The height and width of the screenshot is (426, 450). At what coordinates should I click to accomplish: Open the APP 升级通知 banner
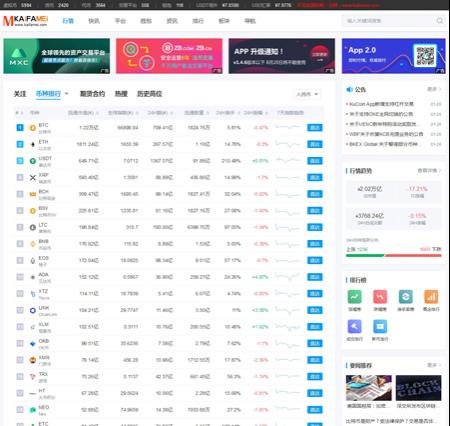282,56
